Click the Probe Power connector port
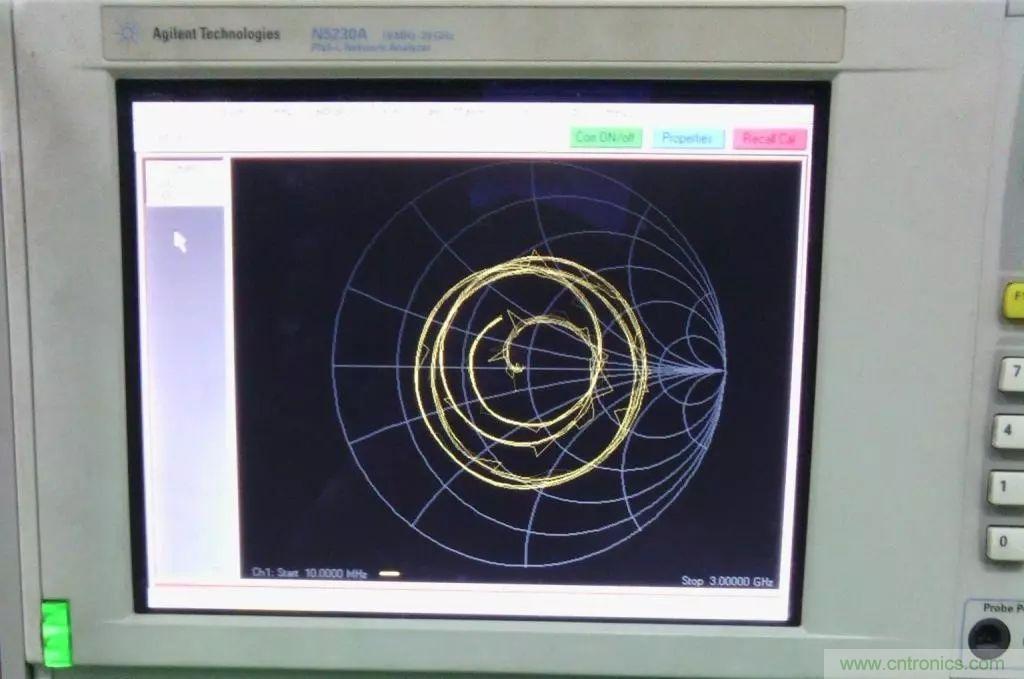The width and height of the screenshot is (1024, 679). (990, 638)
